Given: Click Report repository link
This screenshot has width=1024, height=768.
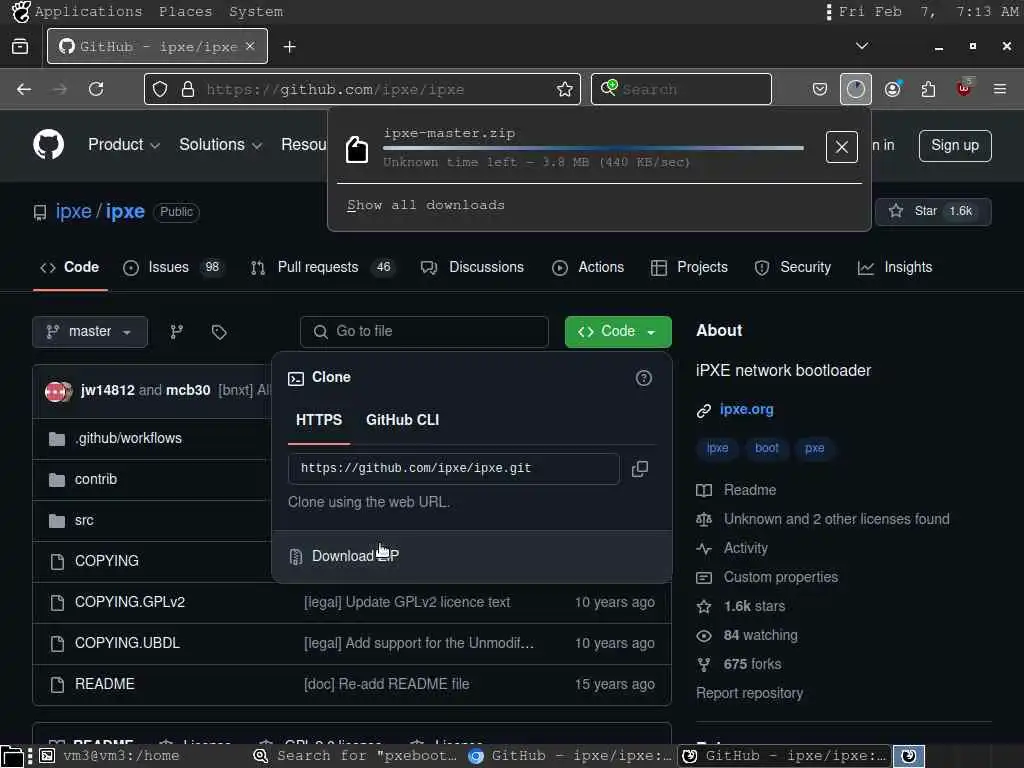Looking at the screenshot, I should pyautogui.click(x=749, y=693).
